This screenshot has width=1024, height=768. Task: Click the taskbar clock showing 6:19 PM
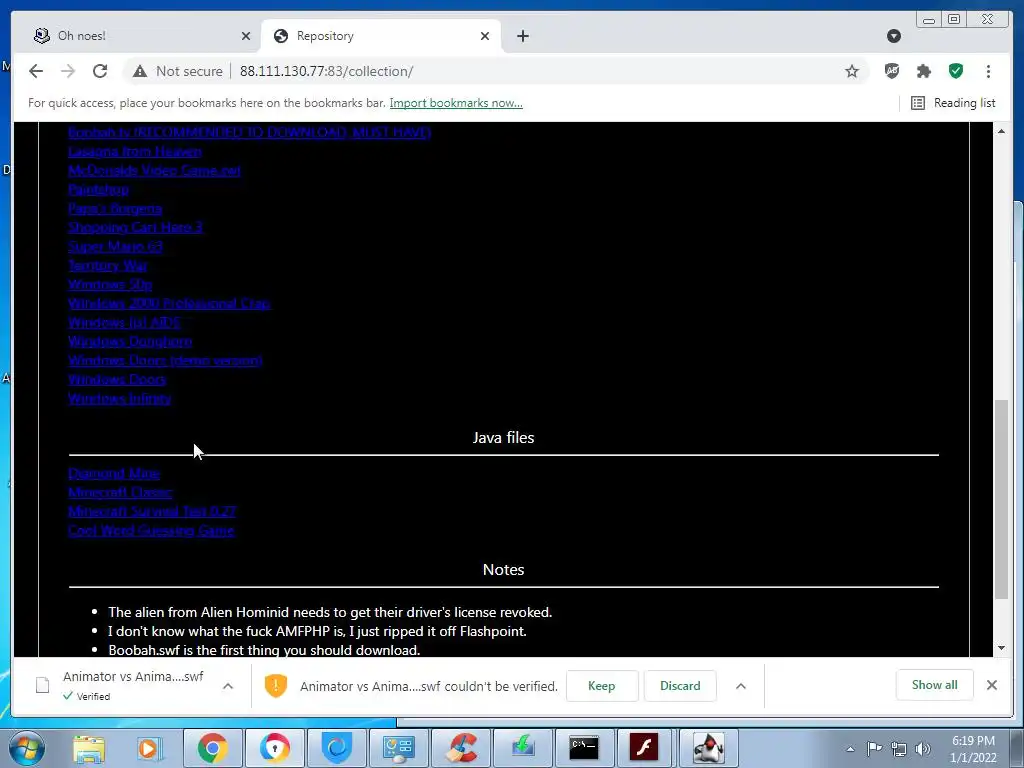(973, 749)
